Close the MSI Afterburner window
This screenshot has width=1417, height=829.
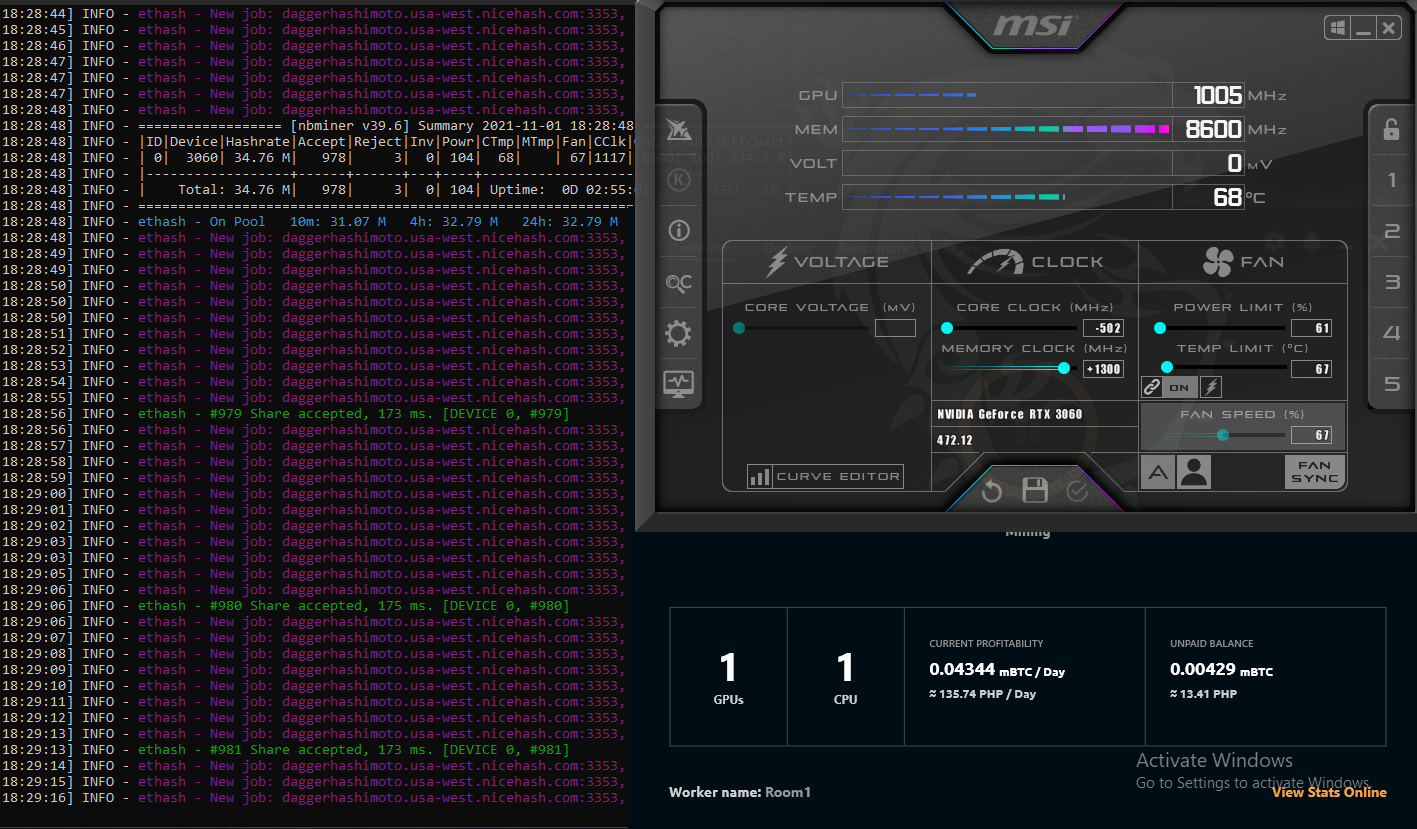coord(1388,29)
